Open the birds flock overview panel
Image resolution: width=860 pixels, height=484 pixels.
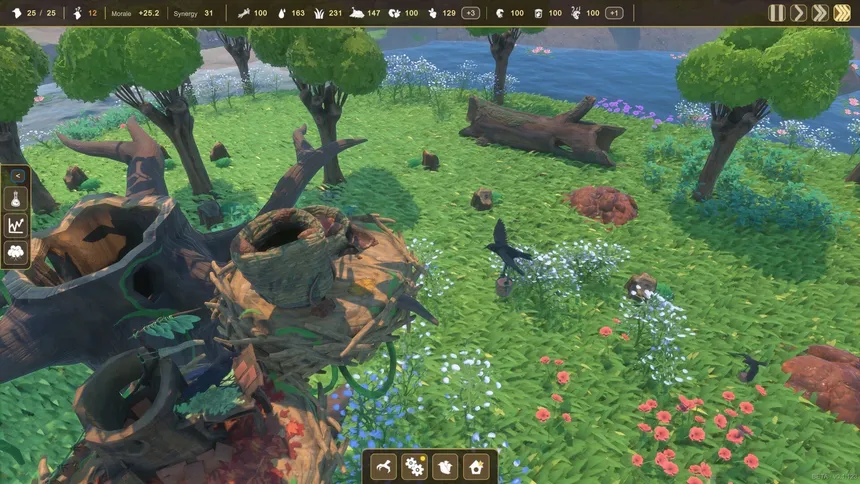(x=16, y=252)
